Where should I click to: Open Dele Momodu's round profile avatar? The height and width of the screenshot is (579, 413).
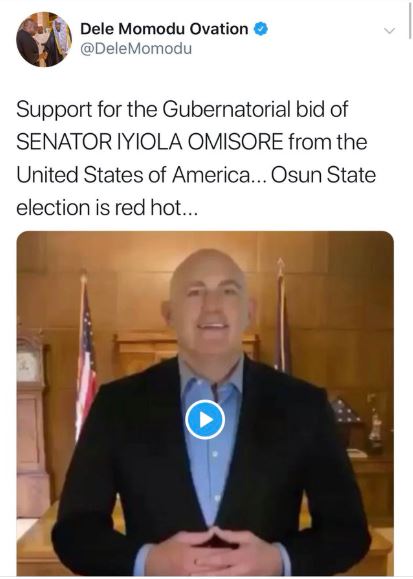point(44,39)
